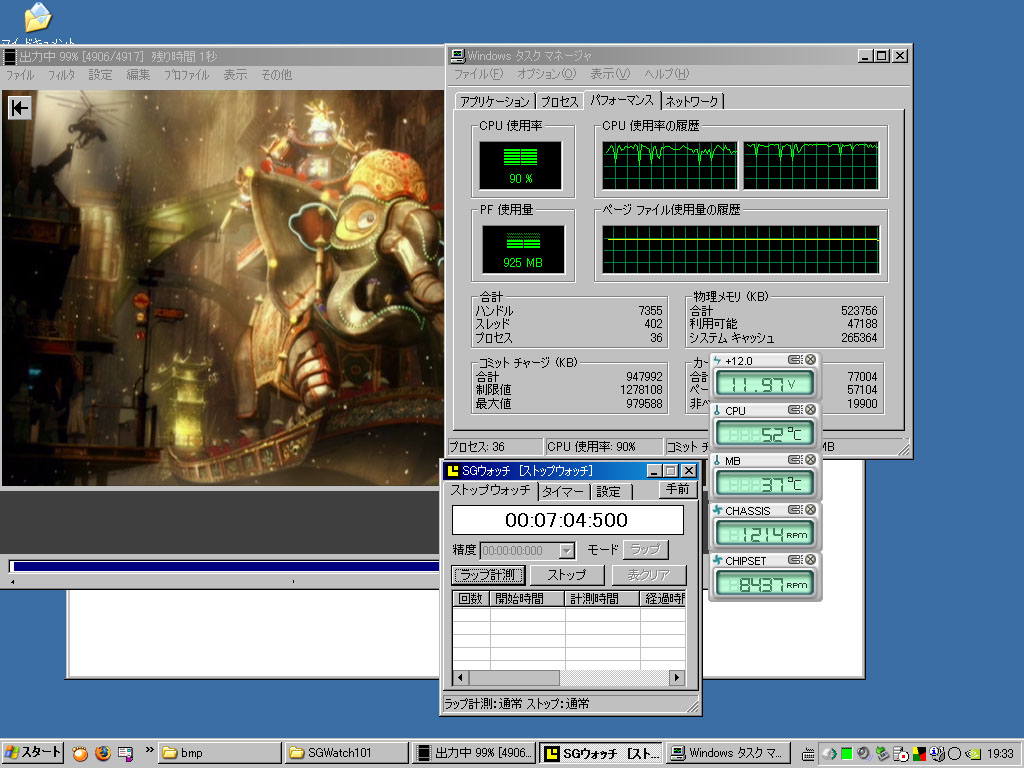Click the 手前 always-on-top button

677,489
